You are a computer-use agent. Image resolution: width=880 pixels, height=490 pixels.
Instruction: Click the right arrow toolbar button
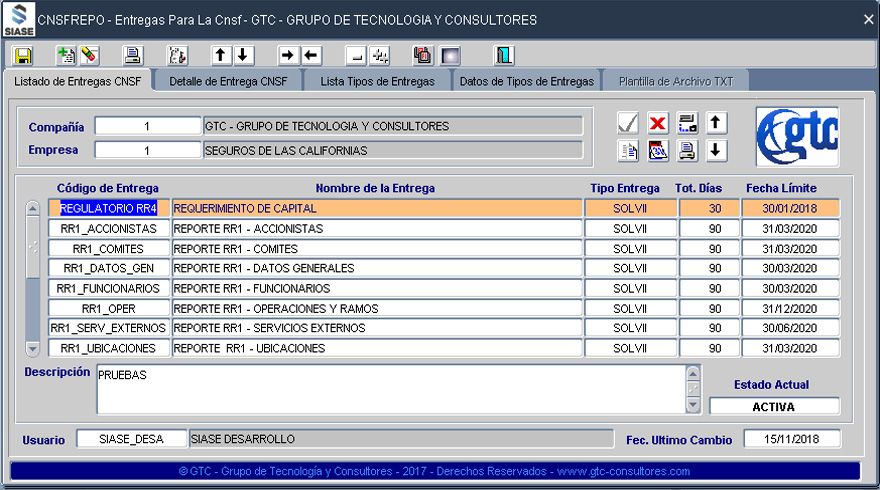(x=288, y=56)
